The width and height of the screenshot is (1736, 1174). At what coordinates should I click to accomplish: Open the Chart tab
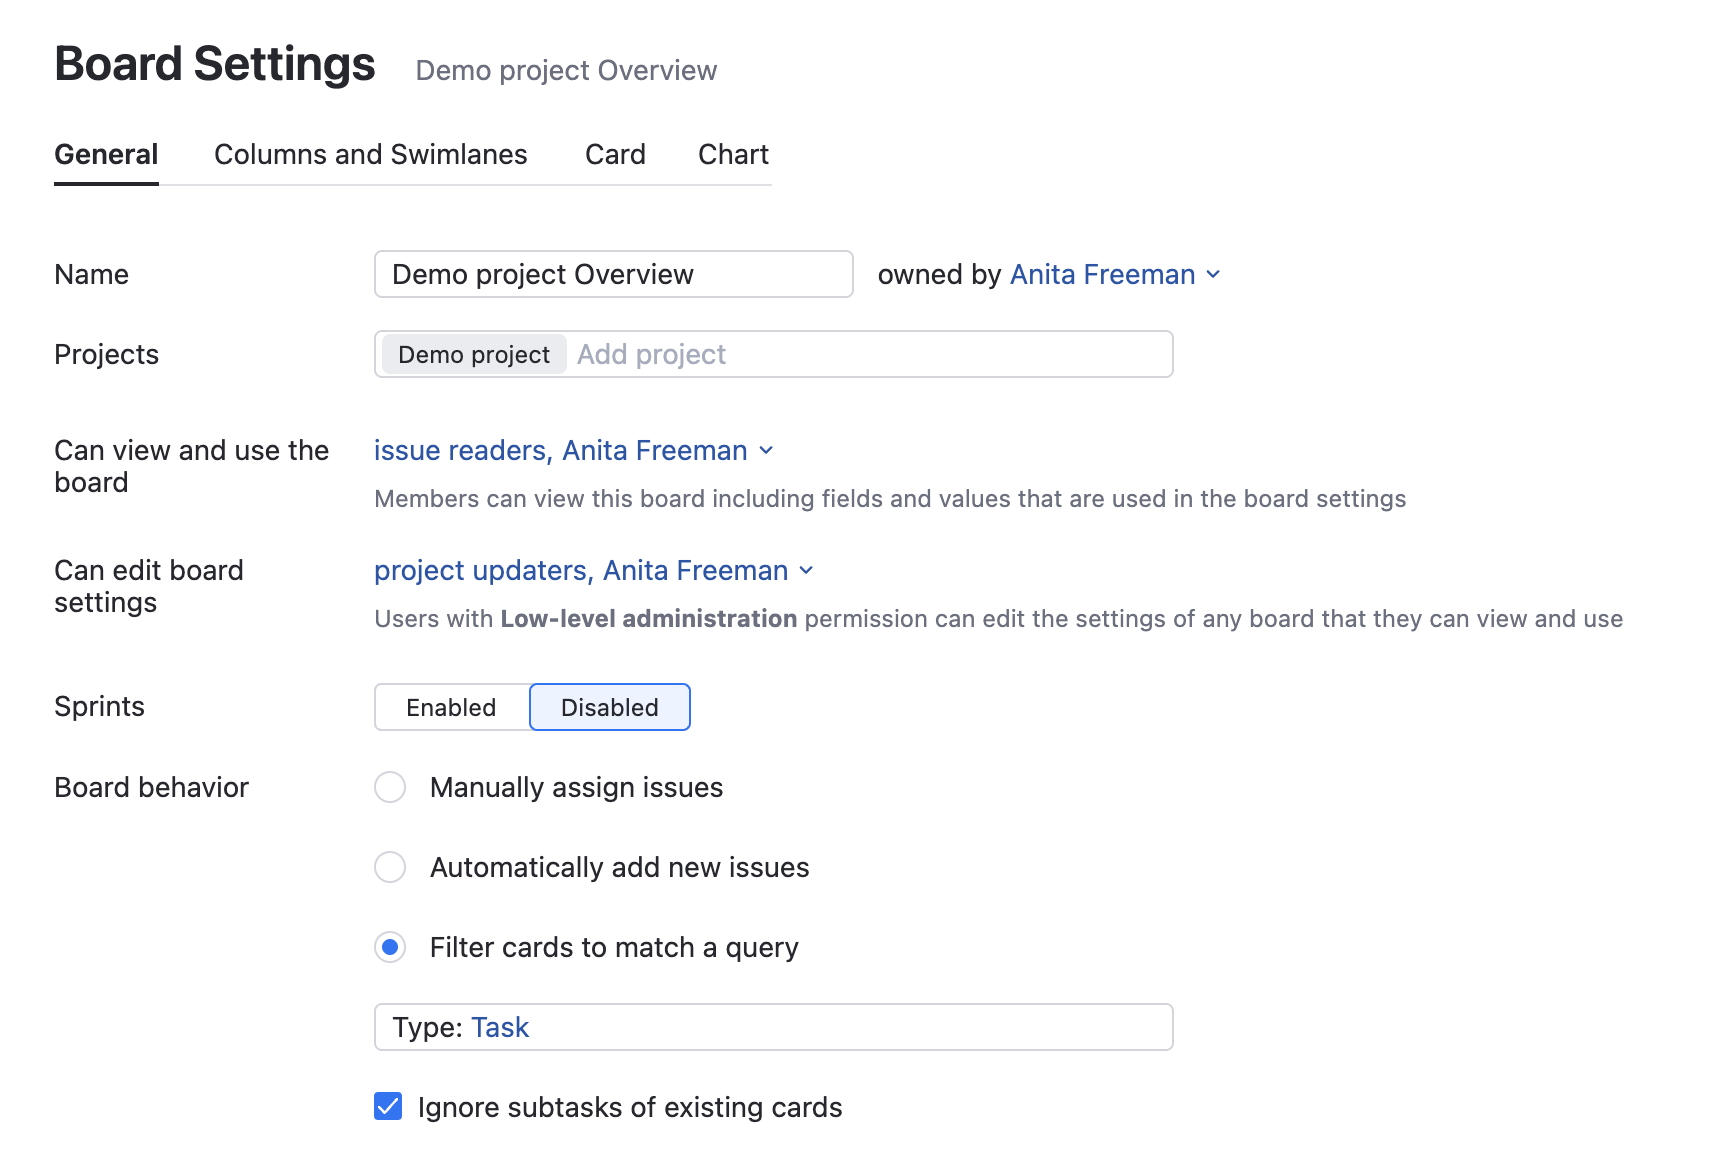click(x=733, y=155)
